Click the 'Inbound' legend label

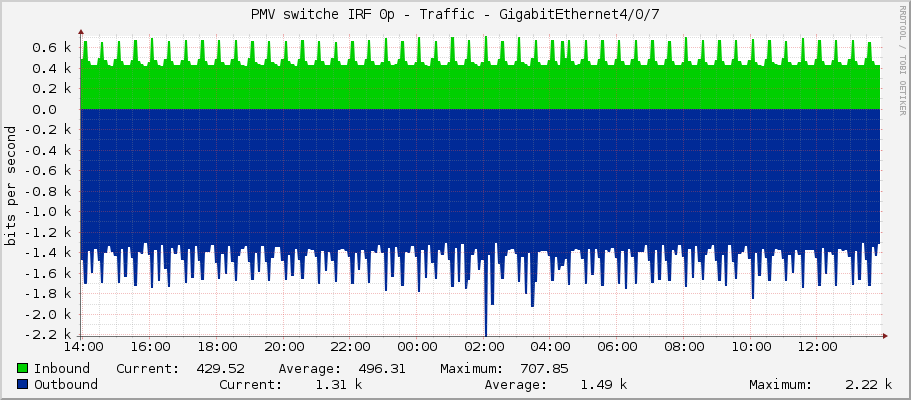click(62, 369)
